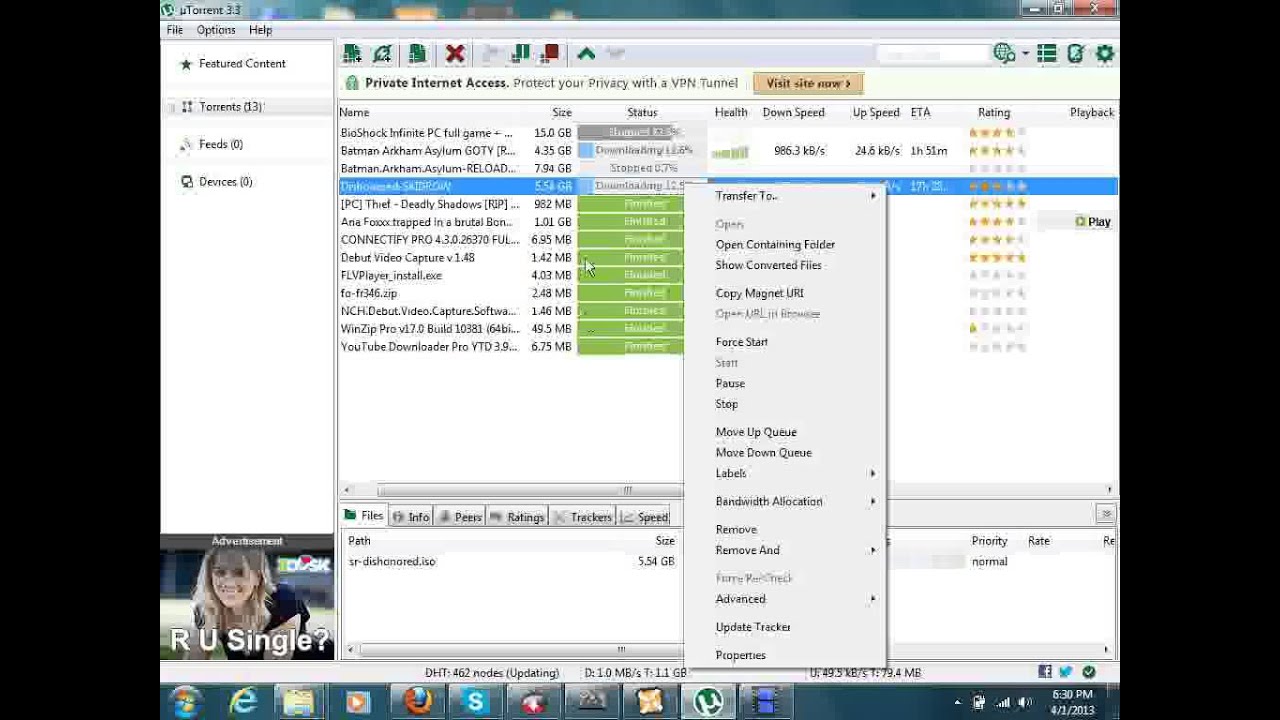The image size is (1280, 720).
Task: Click the Feeds RSS icon in sidebar
Action: (186, 144)
